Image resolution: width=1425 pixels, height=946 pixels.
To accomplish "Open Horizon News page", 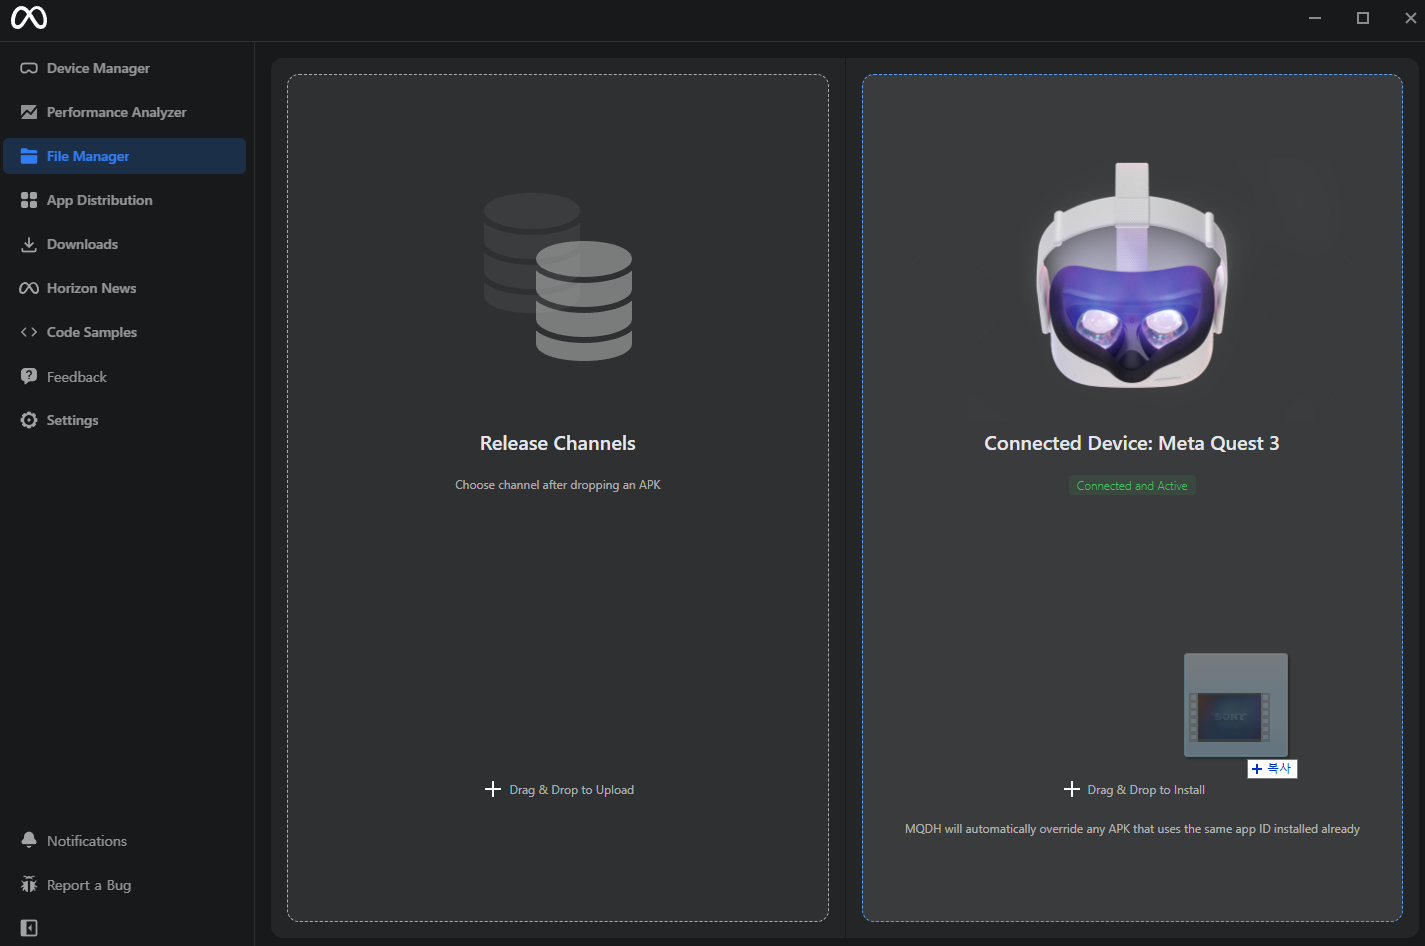I will pos(125,288).
